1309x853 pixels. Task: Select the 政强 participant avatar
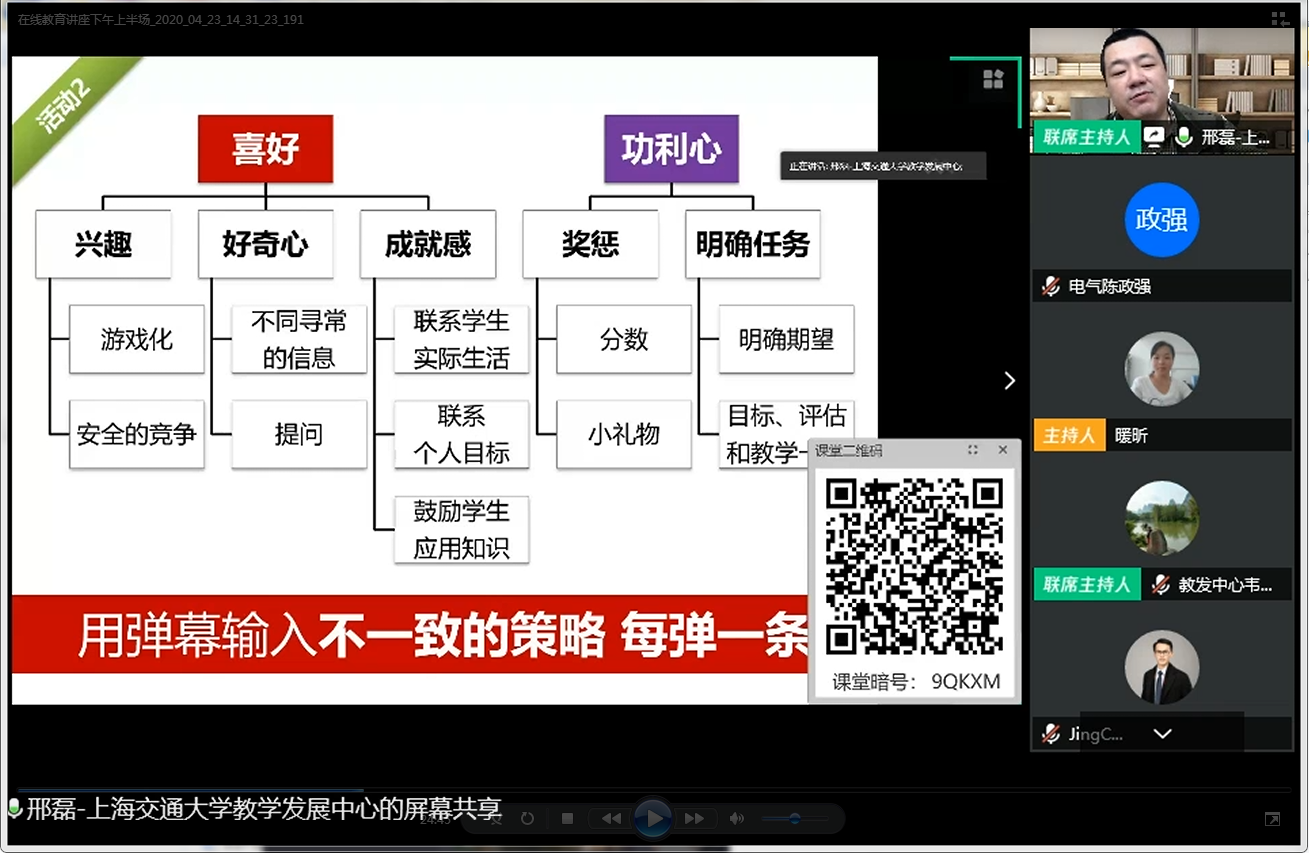[1161, 220]
